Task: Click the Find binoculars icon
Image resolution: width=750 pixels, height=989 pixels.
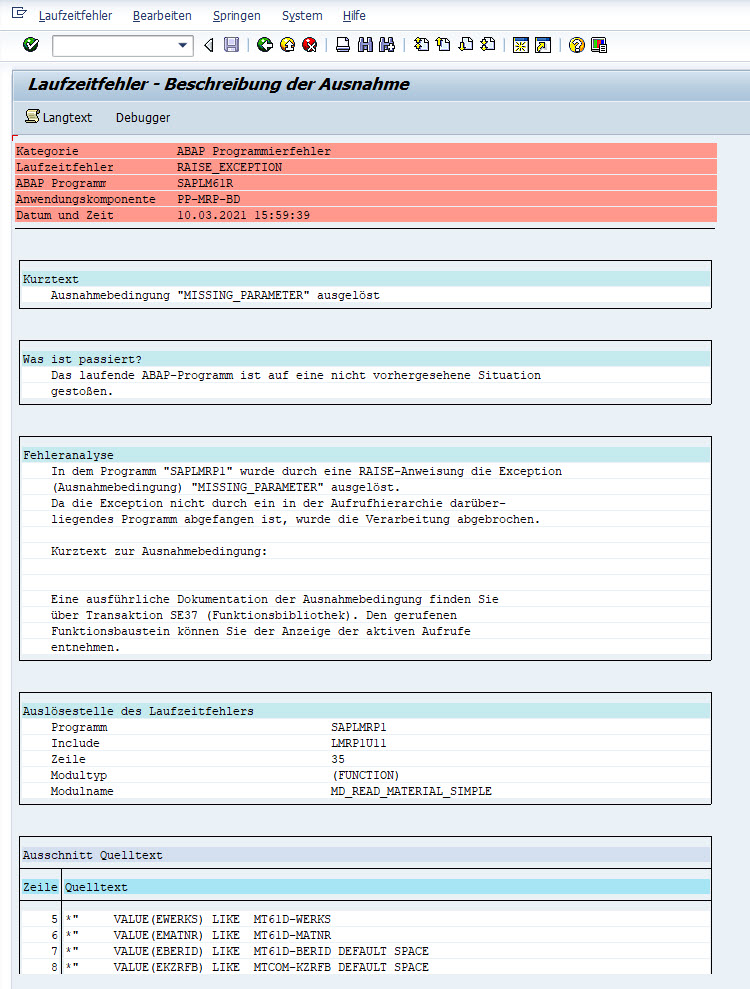Action: coord(364,45)
